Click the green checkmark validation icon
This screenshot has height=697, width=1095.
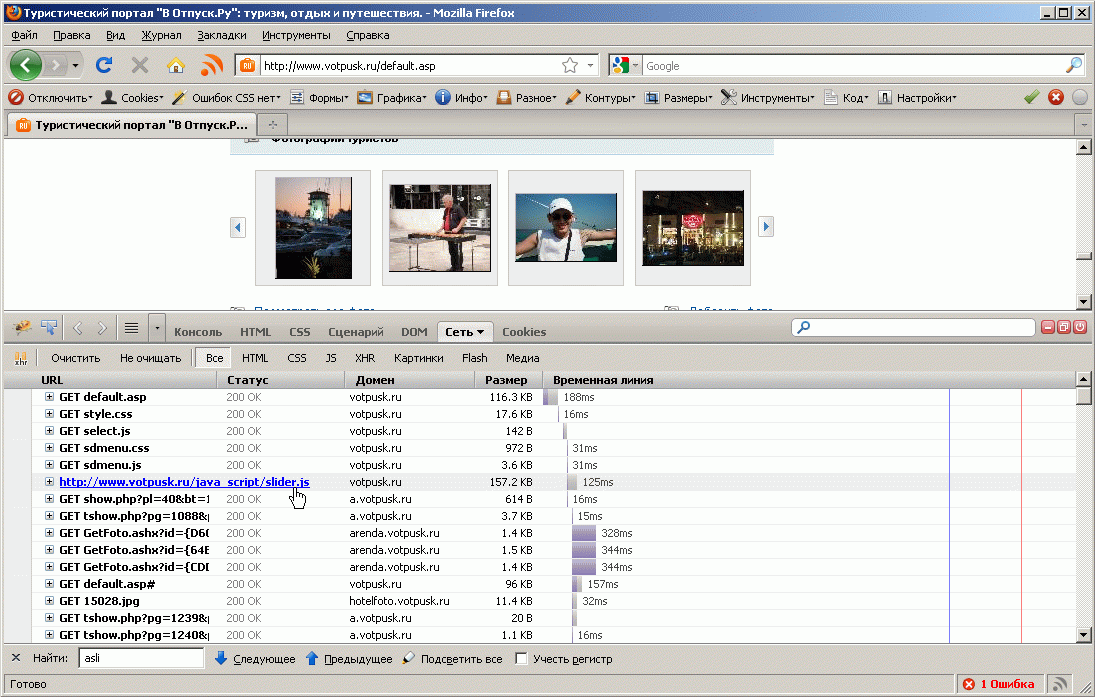click(1031, 98)
